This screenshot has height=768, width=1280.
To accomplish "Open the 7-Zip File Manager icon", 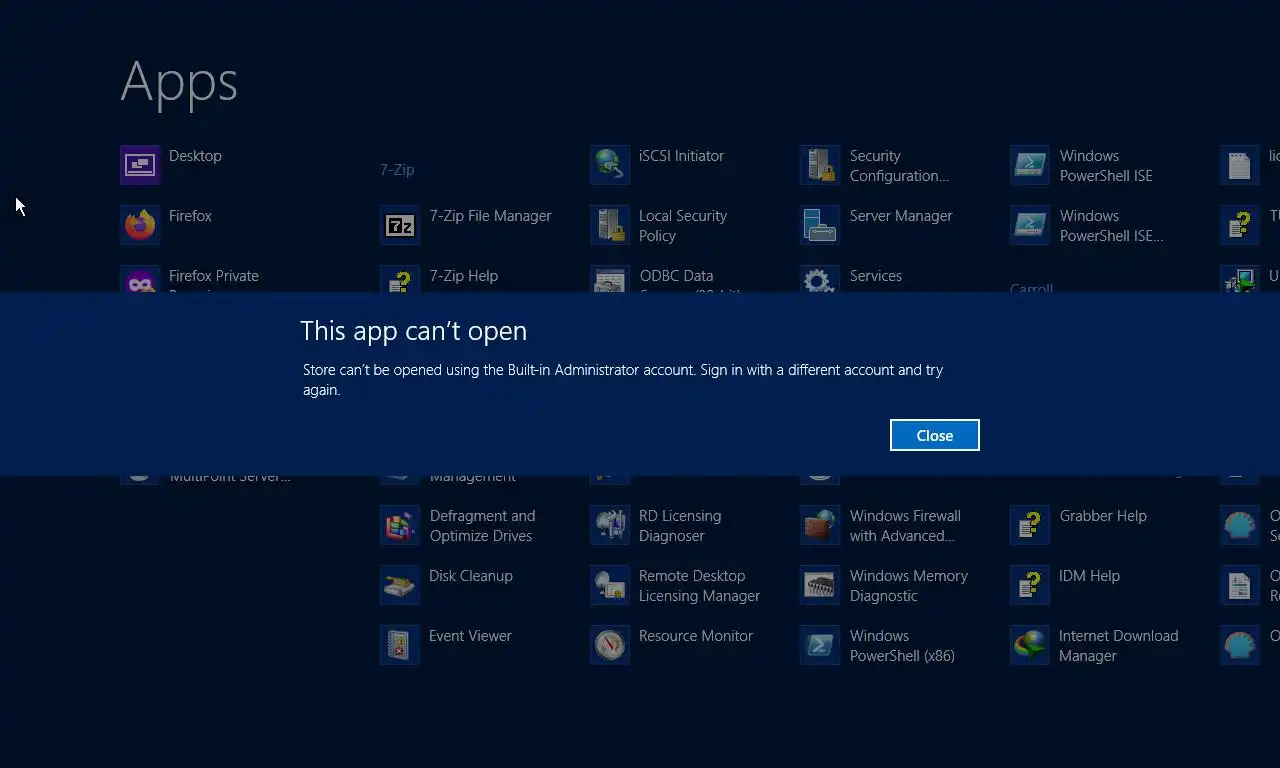I will [400, 225].
